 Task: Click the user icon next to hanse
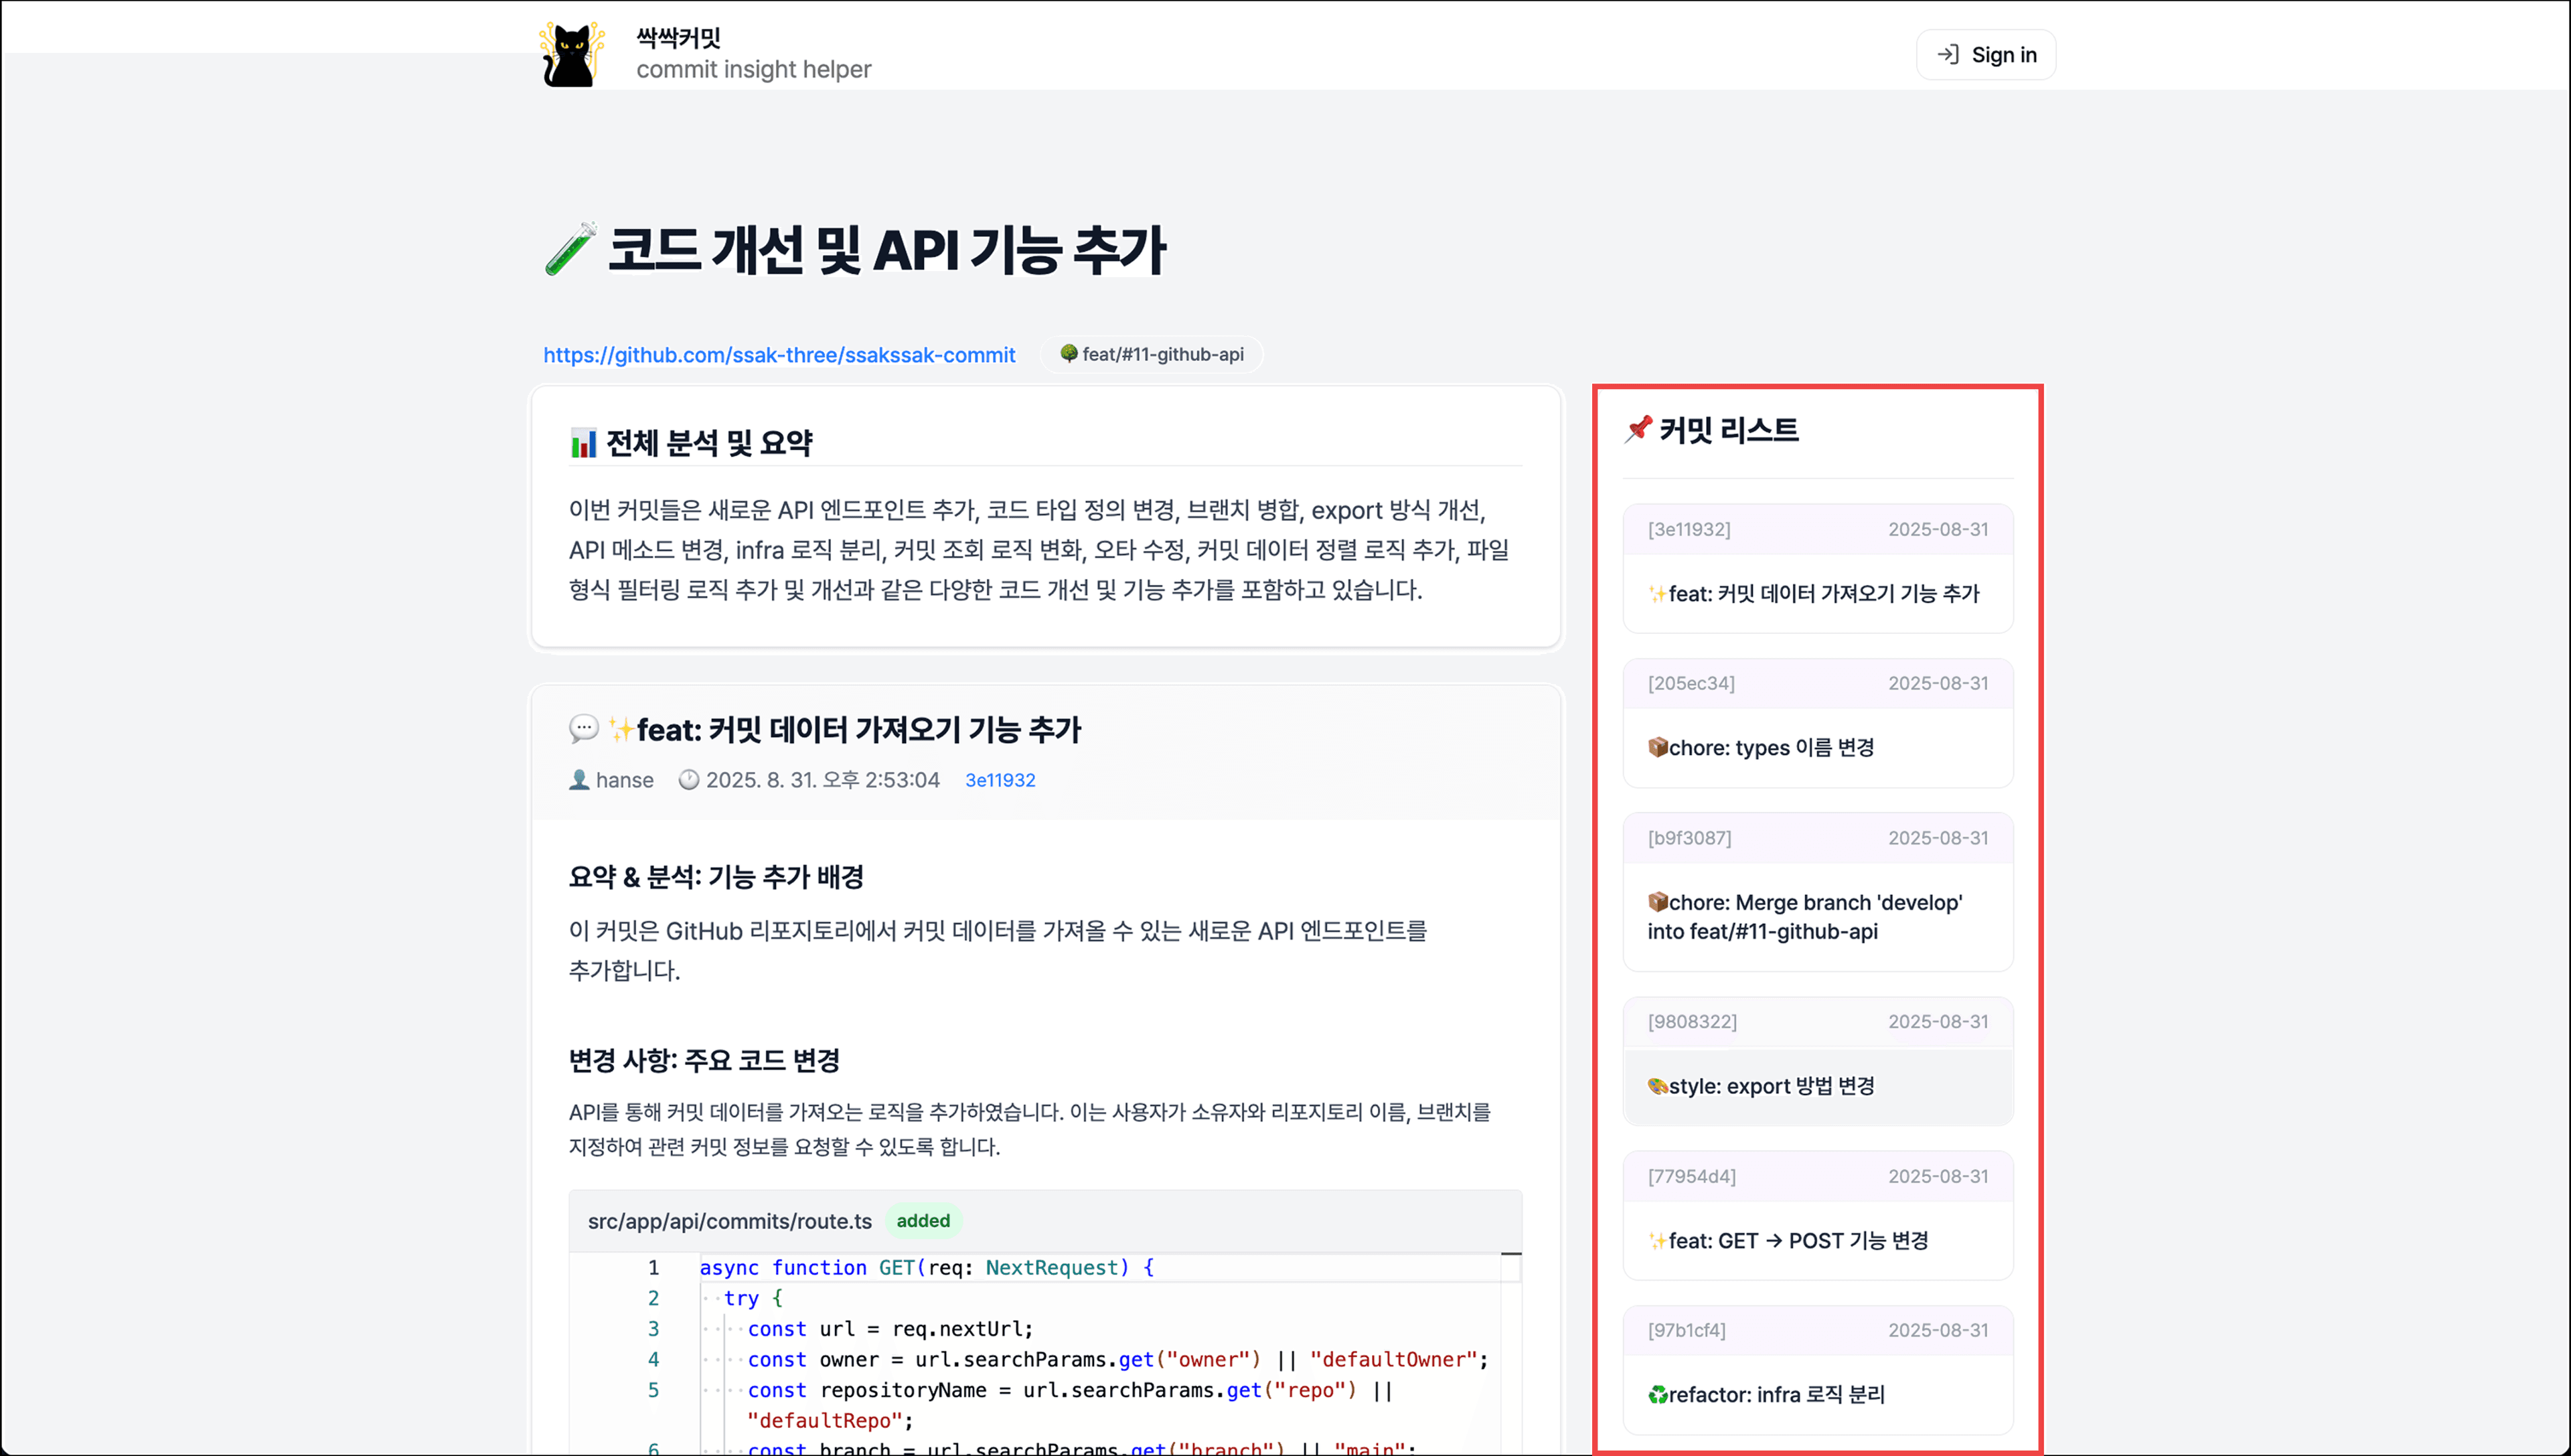pos(579,780)
